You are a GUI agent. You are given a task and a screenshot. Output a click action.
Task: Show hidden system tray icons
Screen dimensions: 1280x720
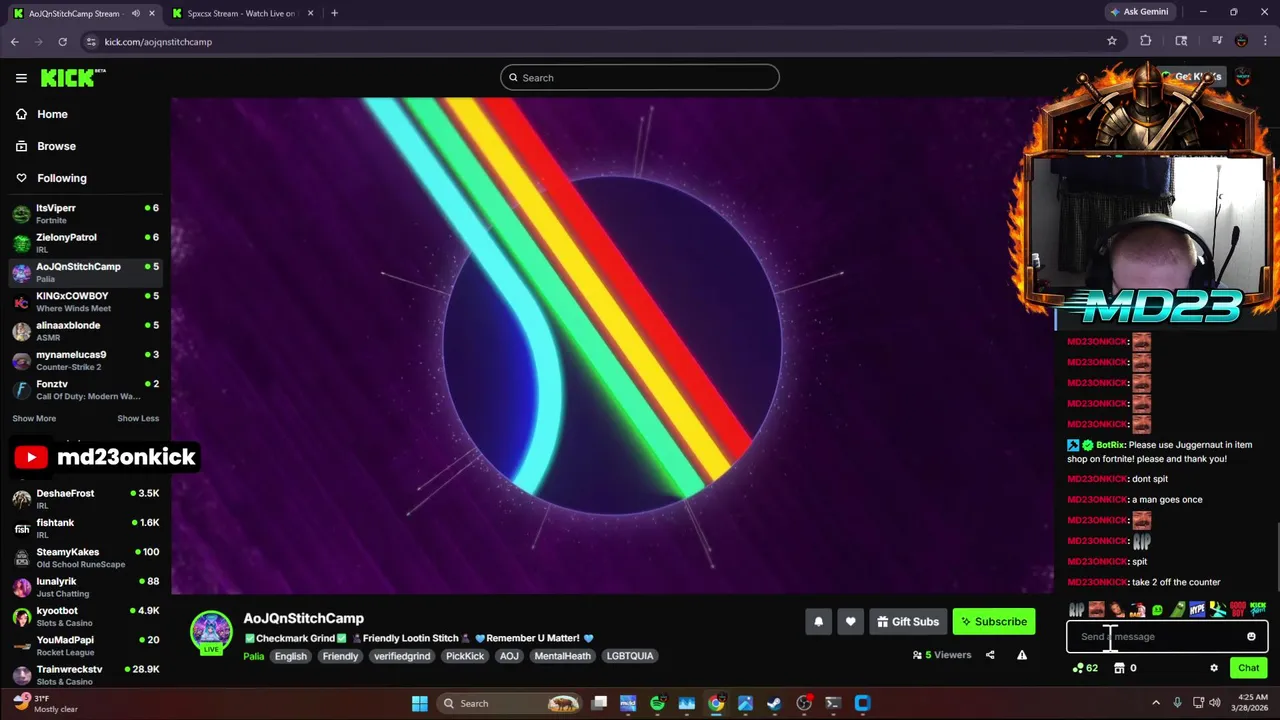tap(1156, 703)
